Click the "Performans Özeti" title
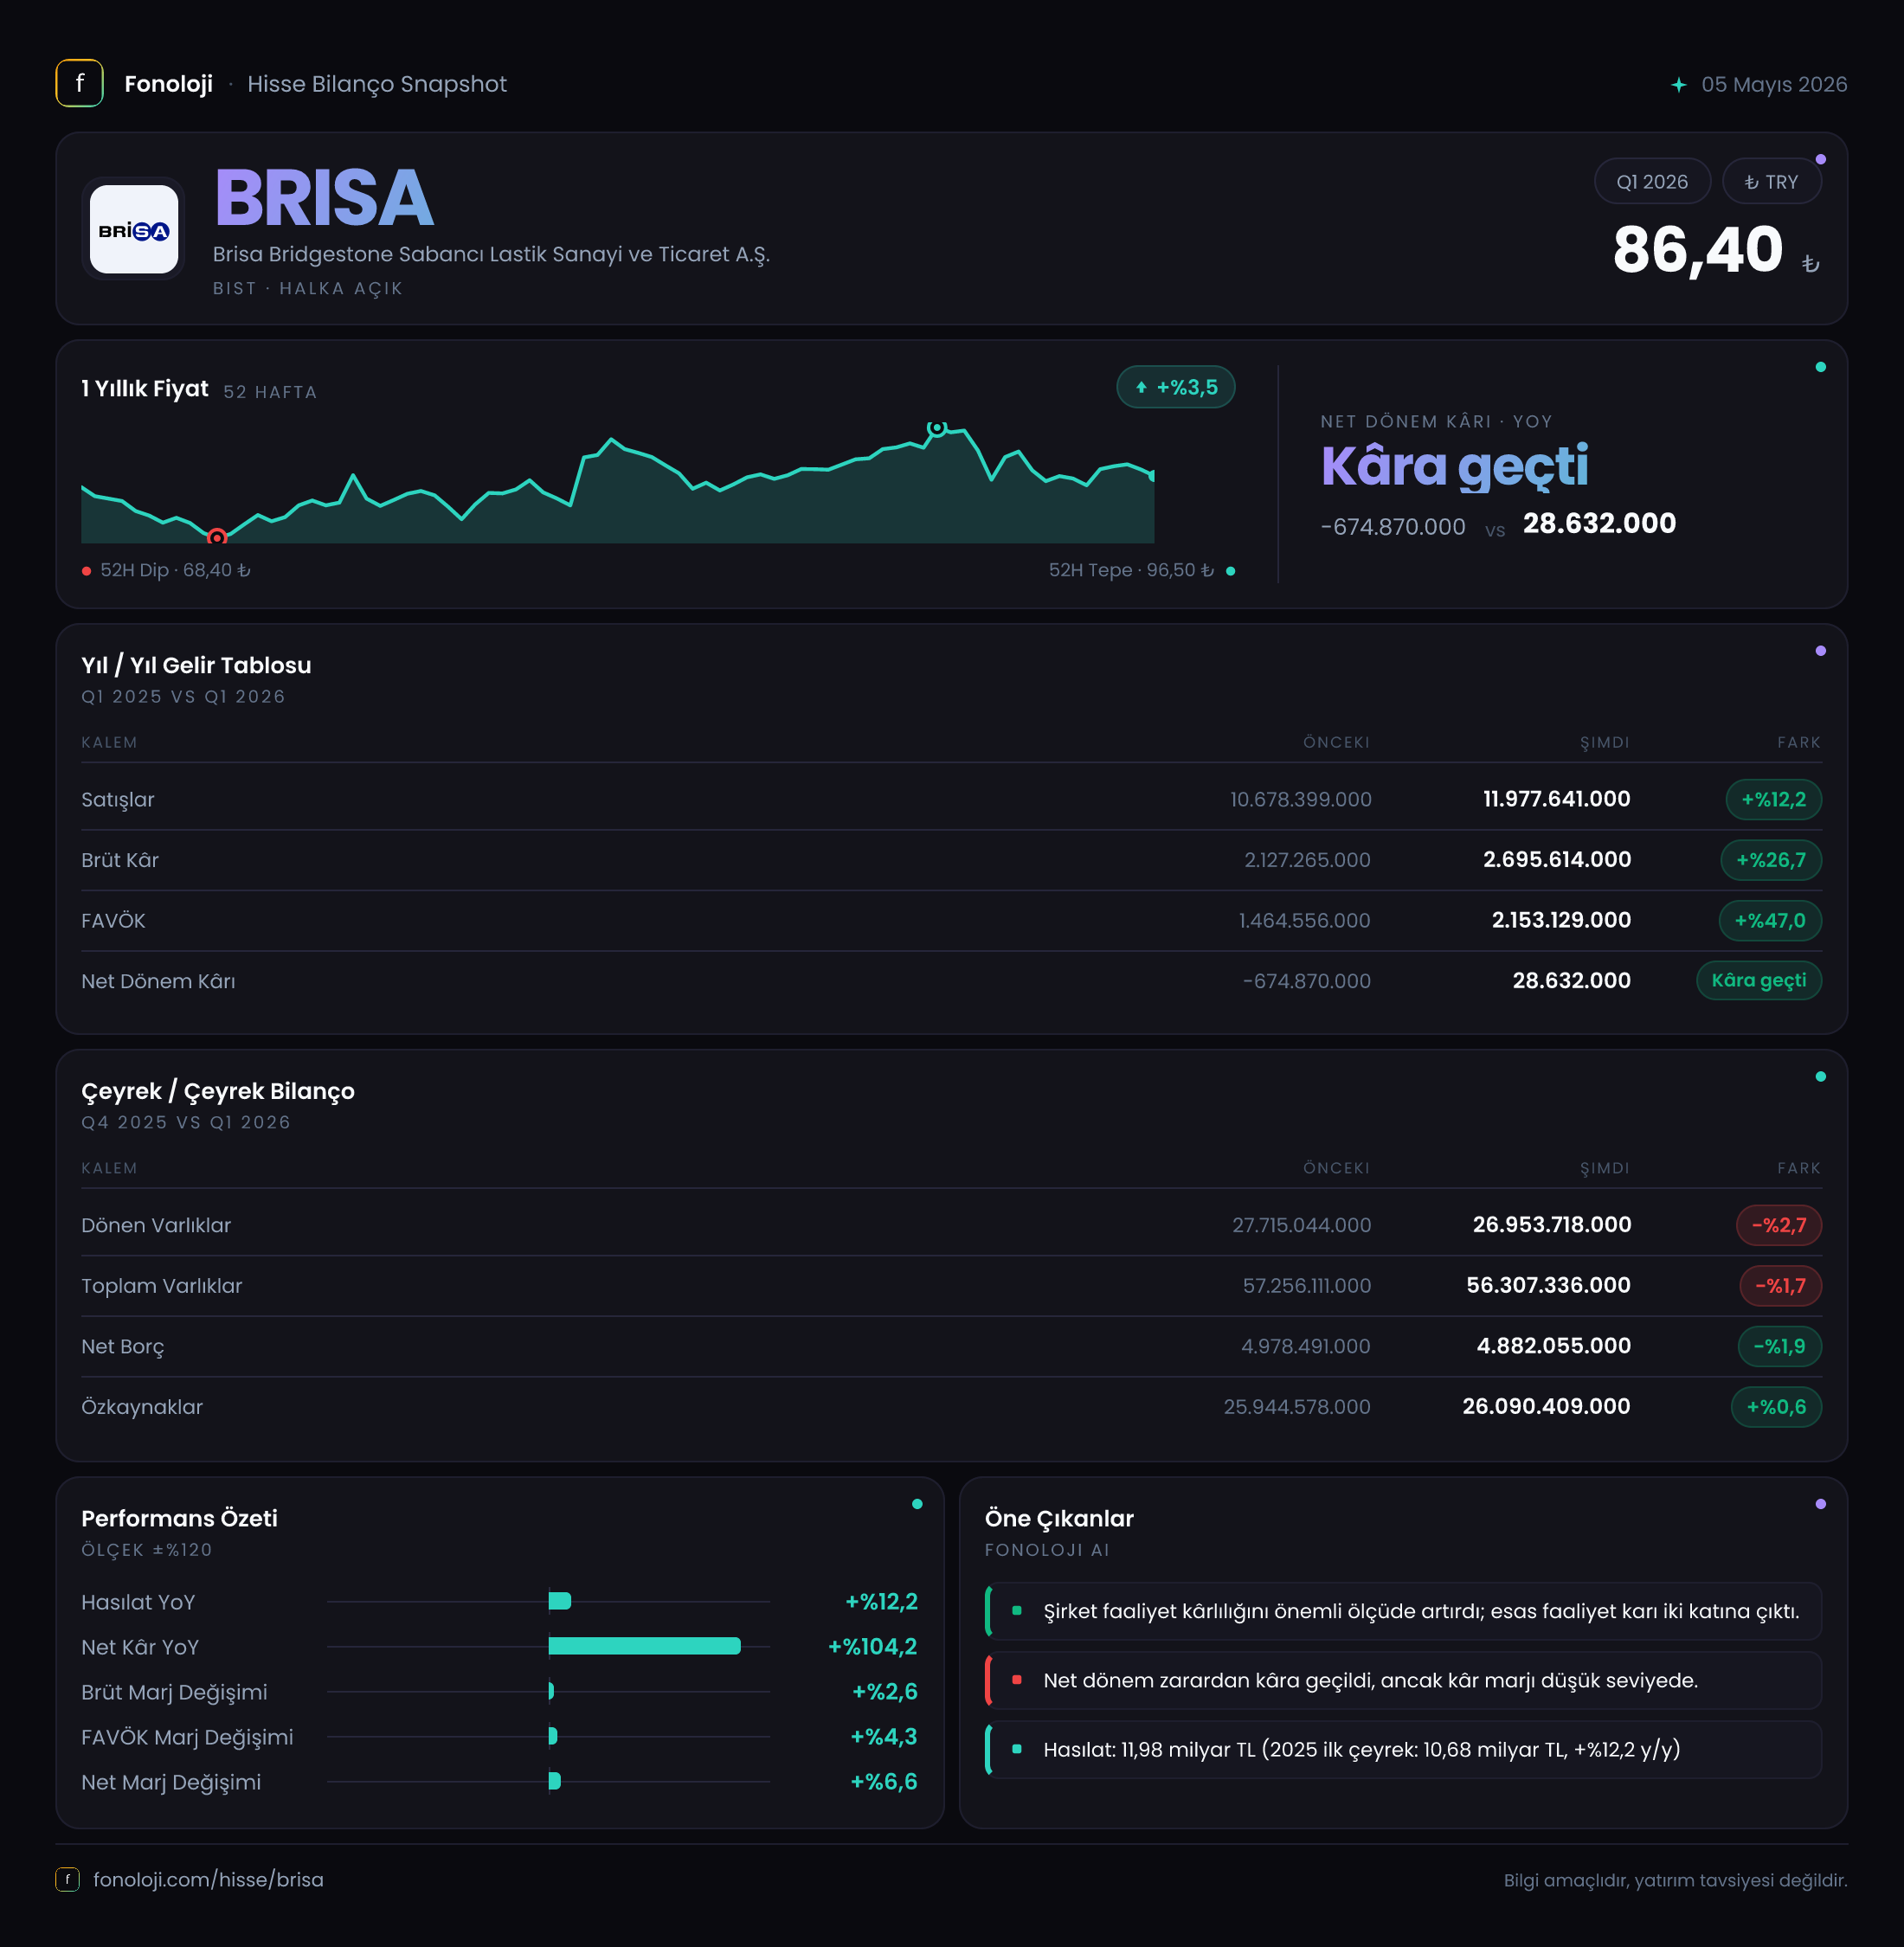1904x1947 pixels. click(179, 1519)
